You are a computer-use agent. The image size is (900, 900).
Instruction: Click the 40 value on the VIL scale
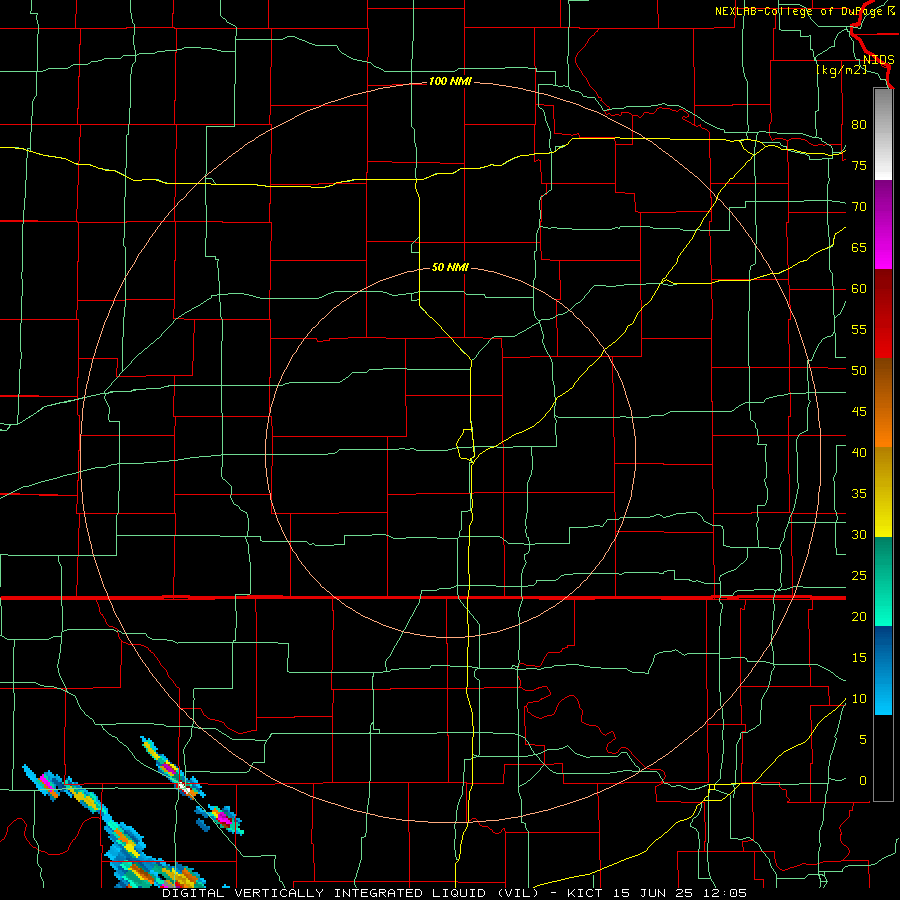[859, 452]
